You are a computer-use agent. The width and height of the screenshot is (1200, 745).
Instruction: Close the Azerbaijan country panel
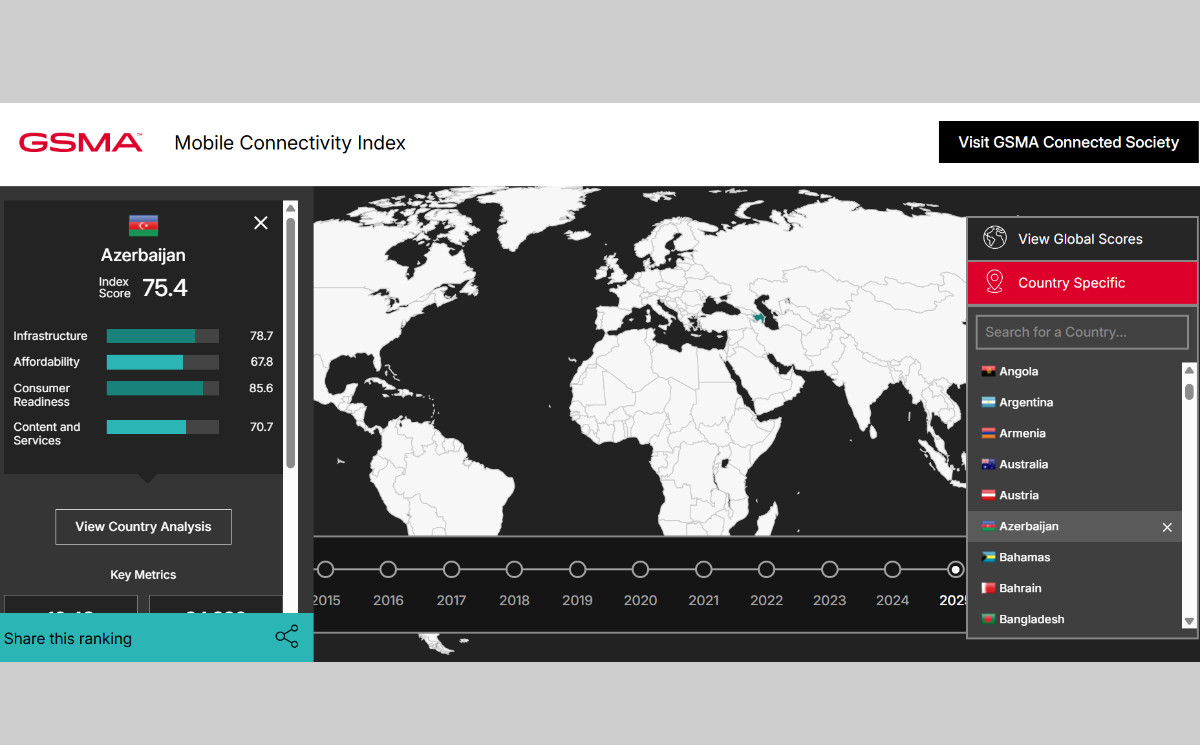[x=261, y=223]
